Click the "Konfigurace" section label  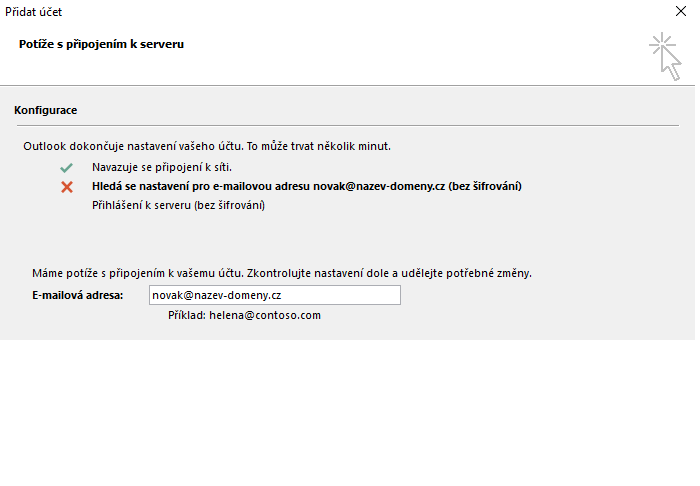point(46,109)
